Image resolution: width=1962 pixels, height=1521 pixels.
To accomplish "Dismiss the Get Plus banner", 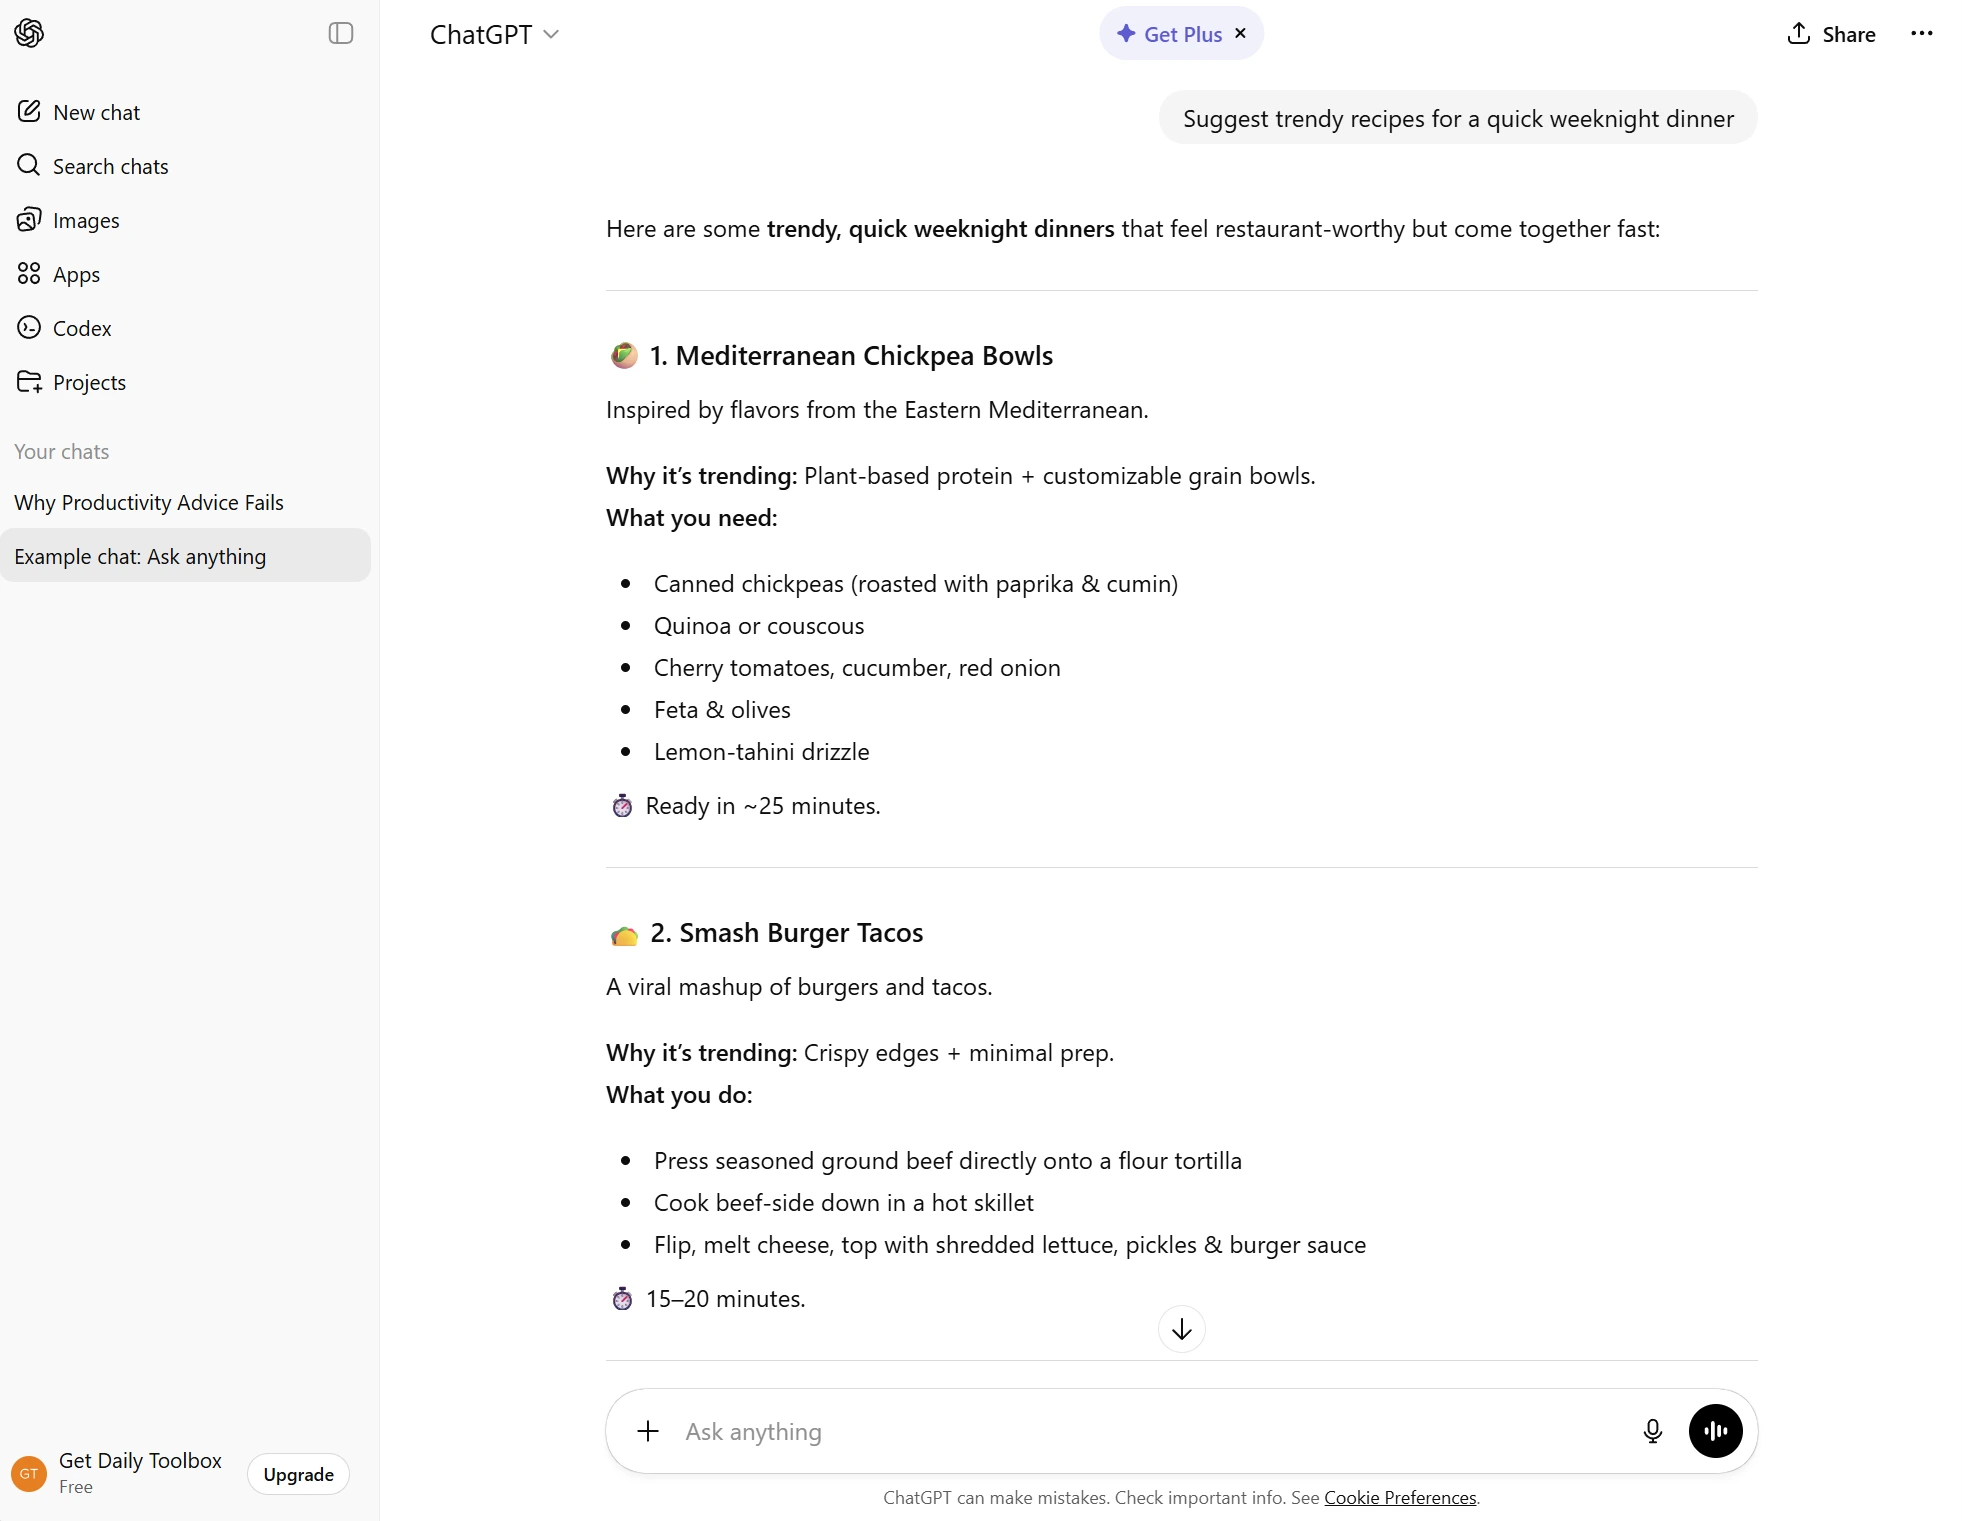I will (x=1240, y=33).
